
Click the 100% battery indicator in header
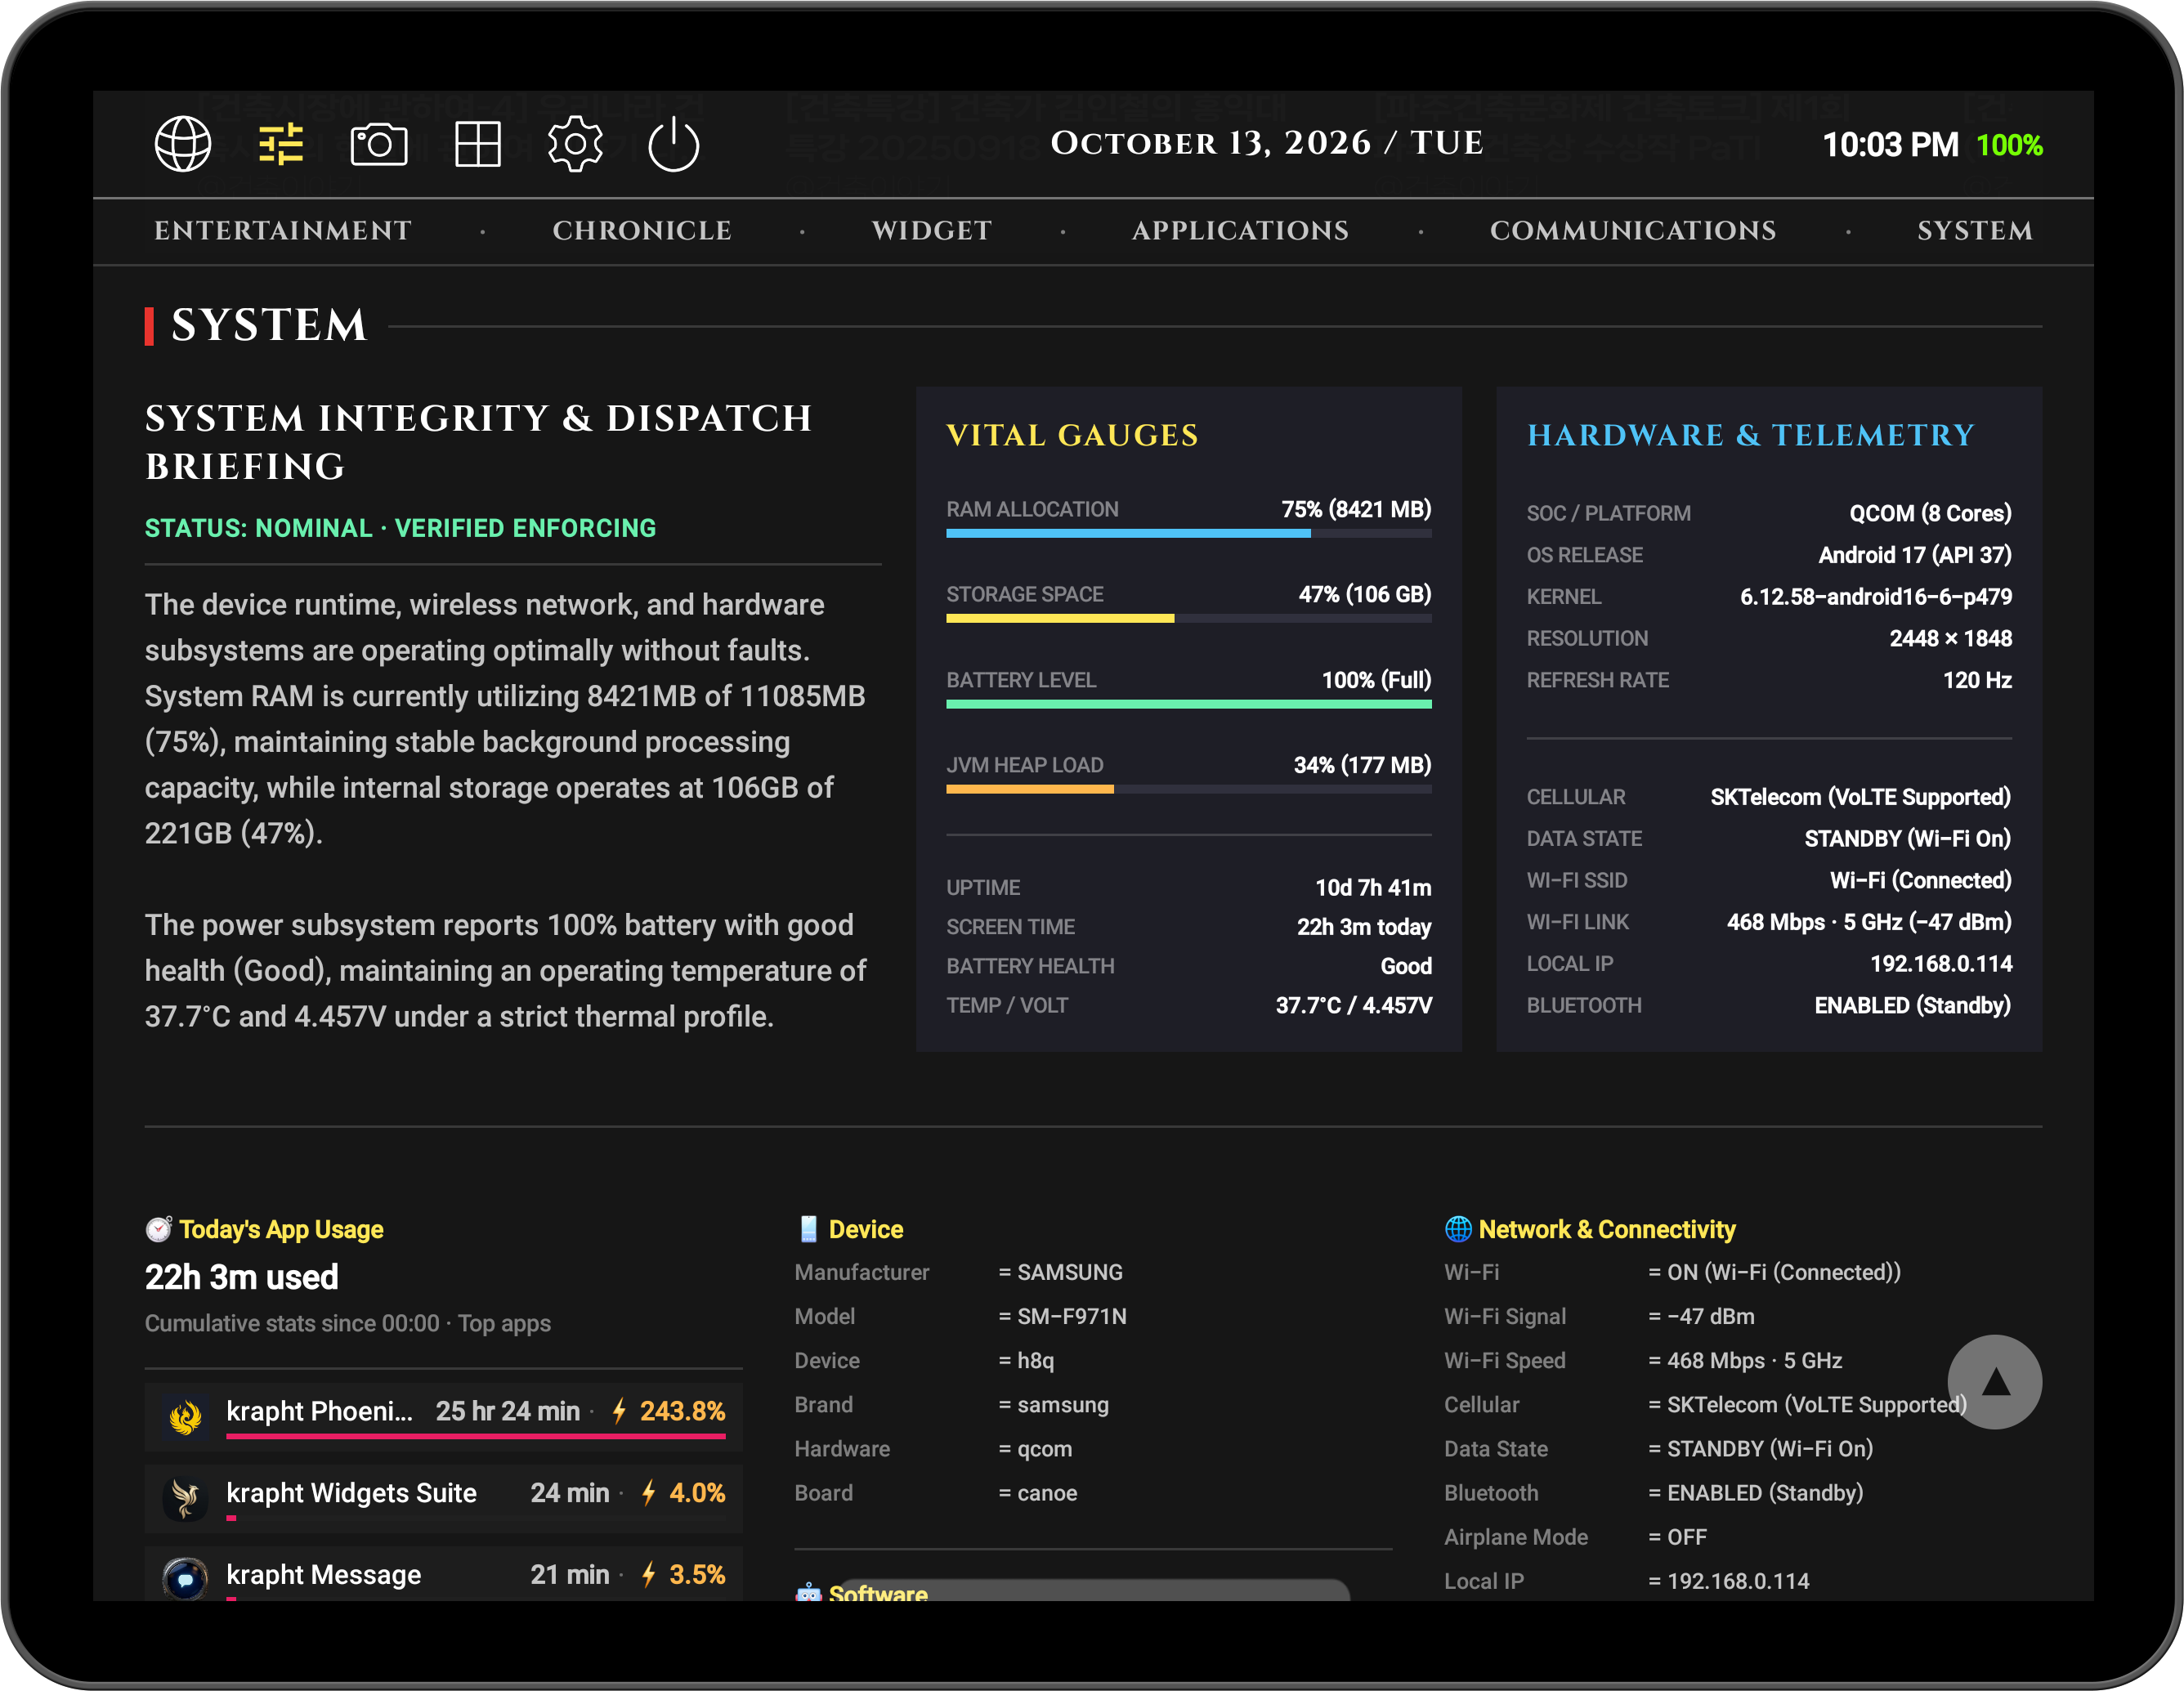(x=2009, y=145)
